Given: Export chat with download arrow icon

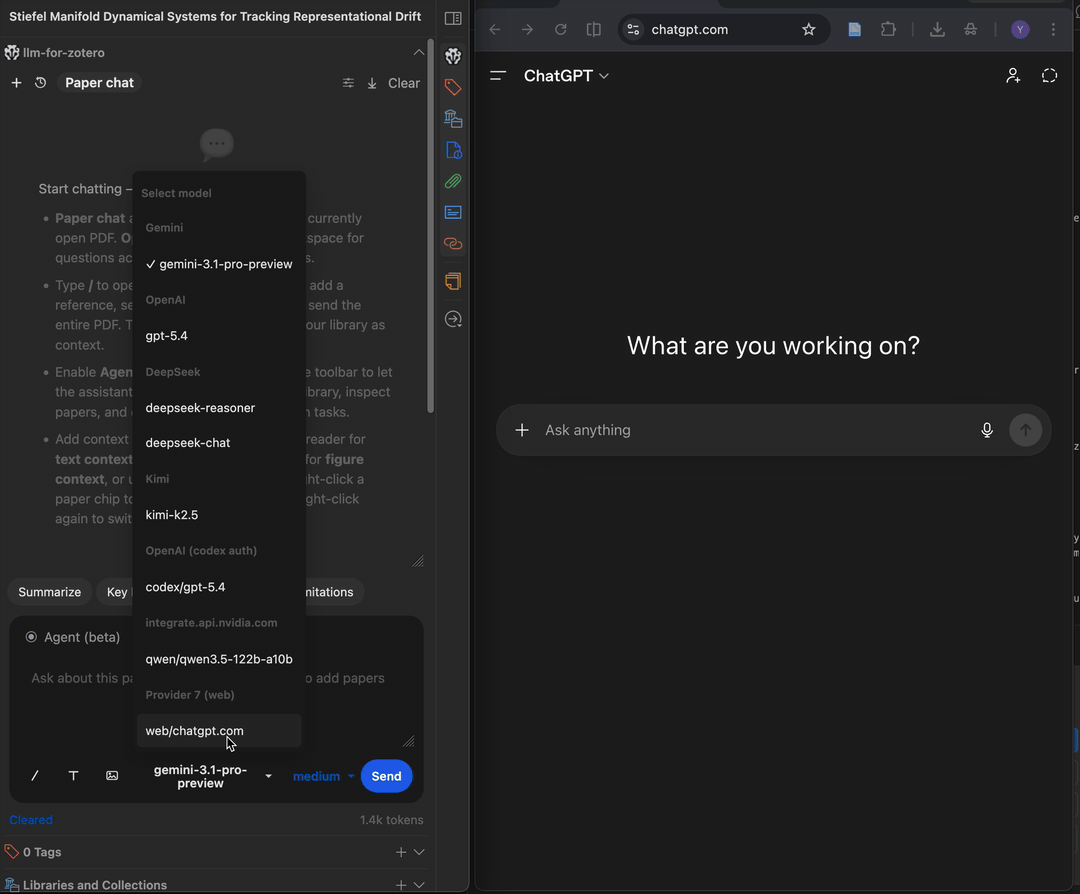Looking at the screenshot, I should [372, 83].
